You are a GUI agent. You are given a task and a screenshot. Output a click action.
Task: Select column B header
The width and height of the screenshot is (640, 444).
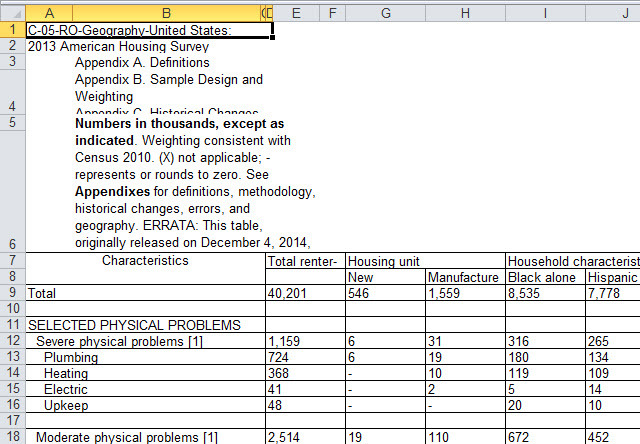pos(166,13)
